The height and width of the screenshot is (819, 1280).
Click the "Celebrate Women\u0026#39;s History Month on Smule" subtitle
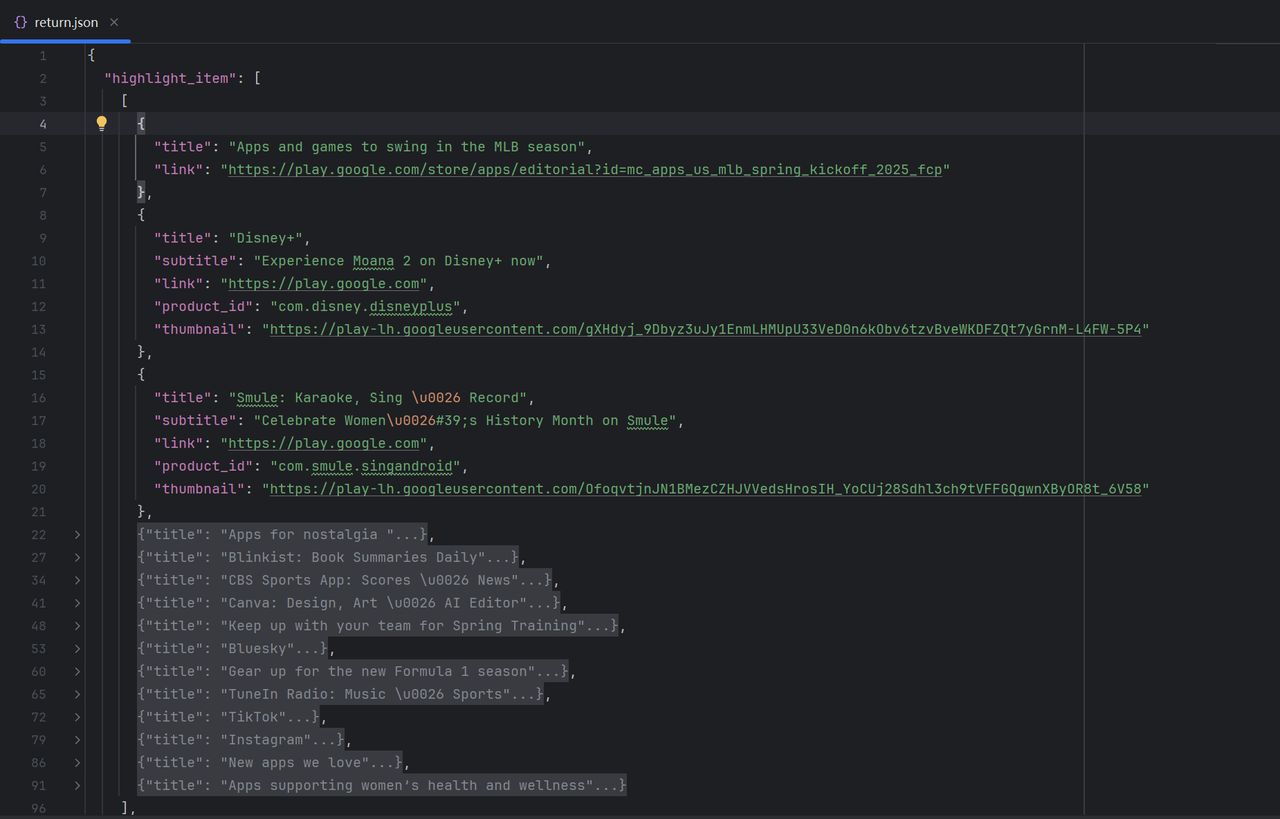(x=465, y=420)
